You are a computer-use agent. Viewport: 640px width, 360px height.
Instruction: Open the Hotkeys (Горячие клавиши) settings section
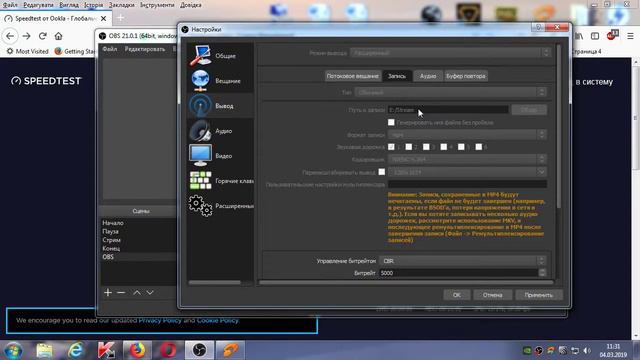[220, 181]
